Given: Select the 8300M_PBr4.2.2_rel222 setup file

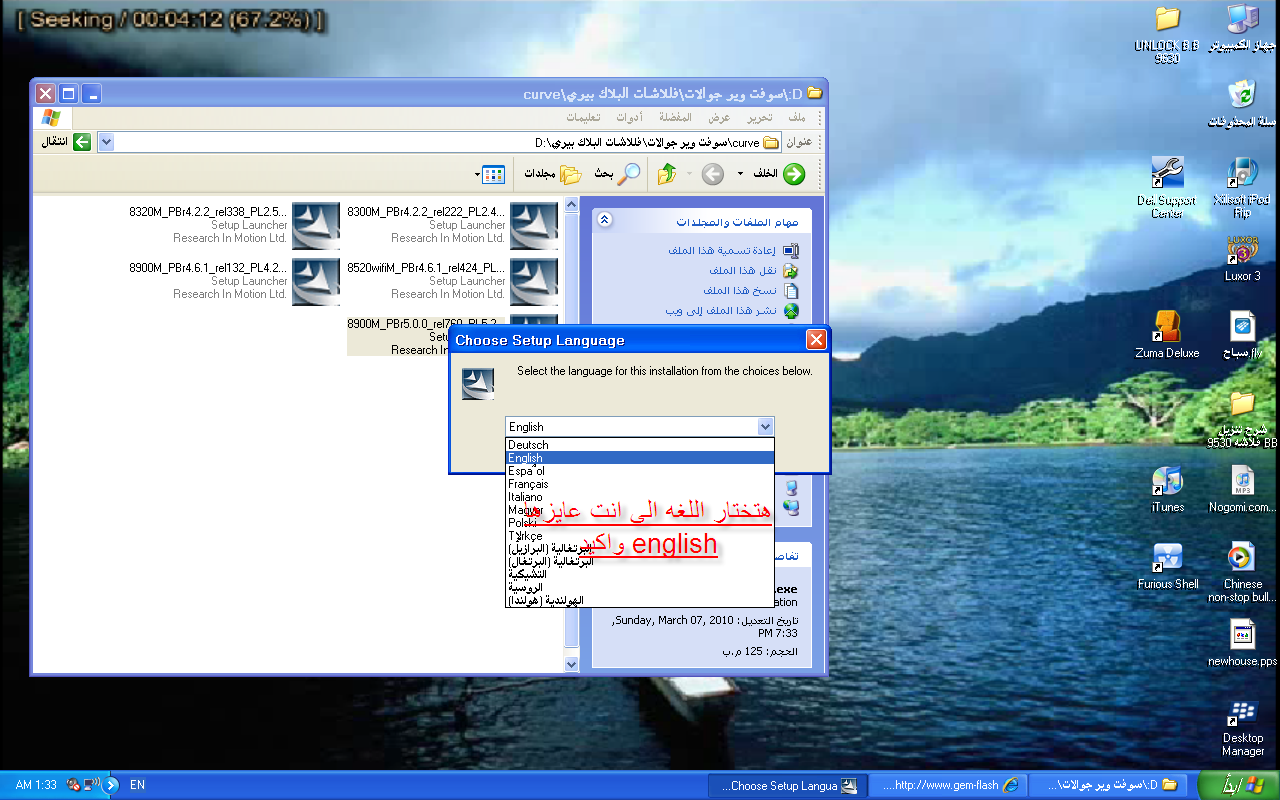Looking at the screenshot, I should [452, 225].
